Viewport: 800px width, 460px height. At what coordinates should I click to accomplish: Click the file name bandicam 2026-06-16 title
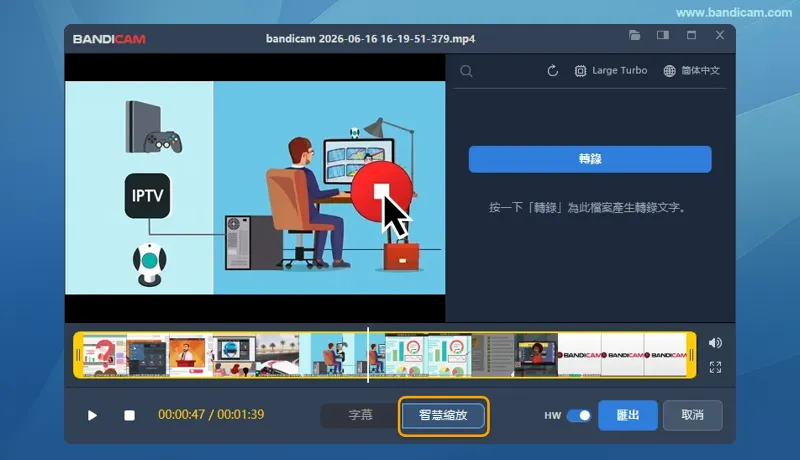point(370,39)
